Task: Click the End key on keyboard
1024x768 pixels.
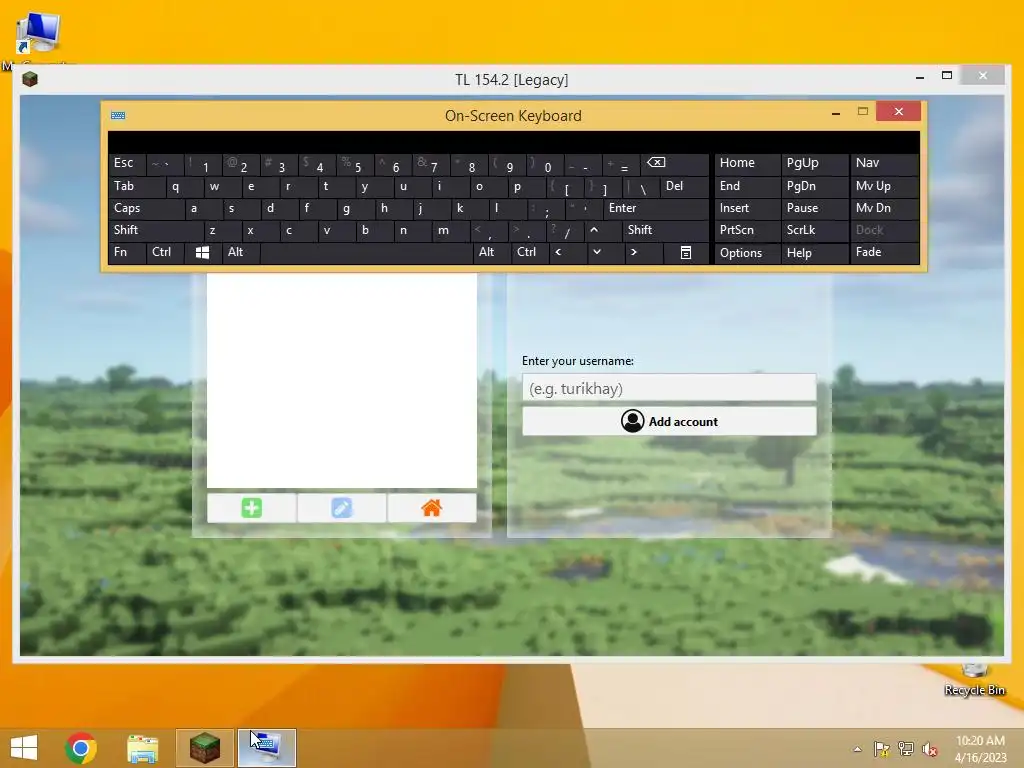Action: [x=747, y=187]
